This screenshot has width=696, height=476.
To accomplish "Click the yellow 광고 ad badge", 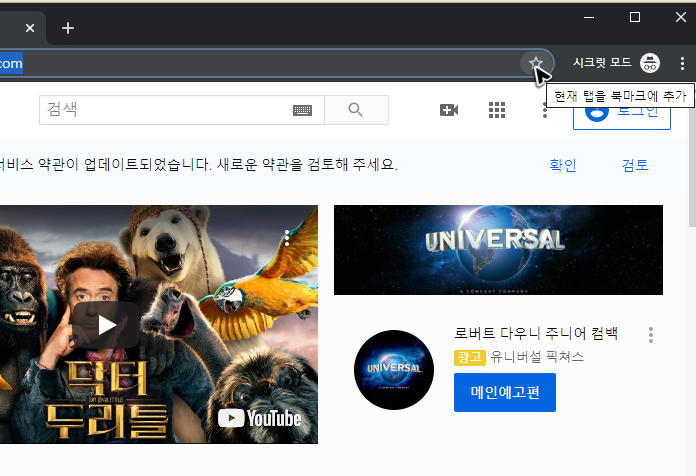I will (x=470, y=357).
